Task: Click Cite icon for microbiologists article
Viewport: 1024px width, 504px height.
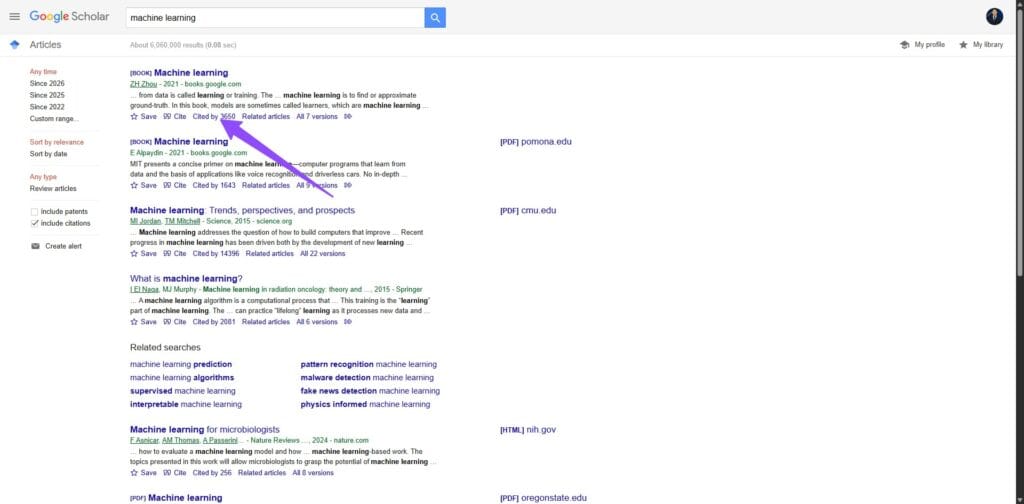Action: tap(167, 473)
